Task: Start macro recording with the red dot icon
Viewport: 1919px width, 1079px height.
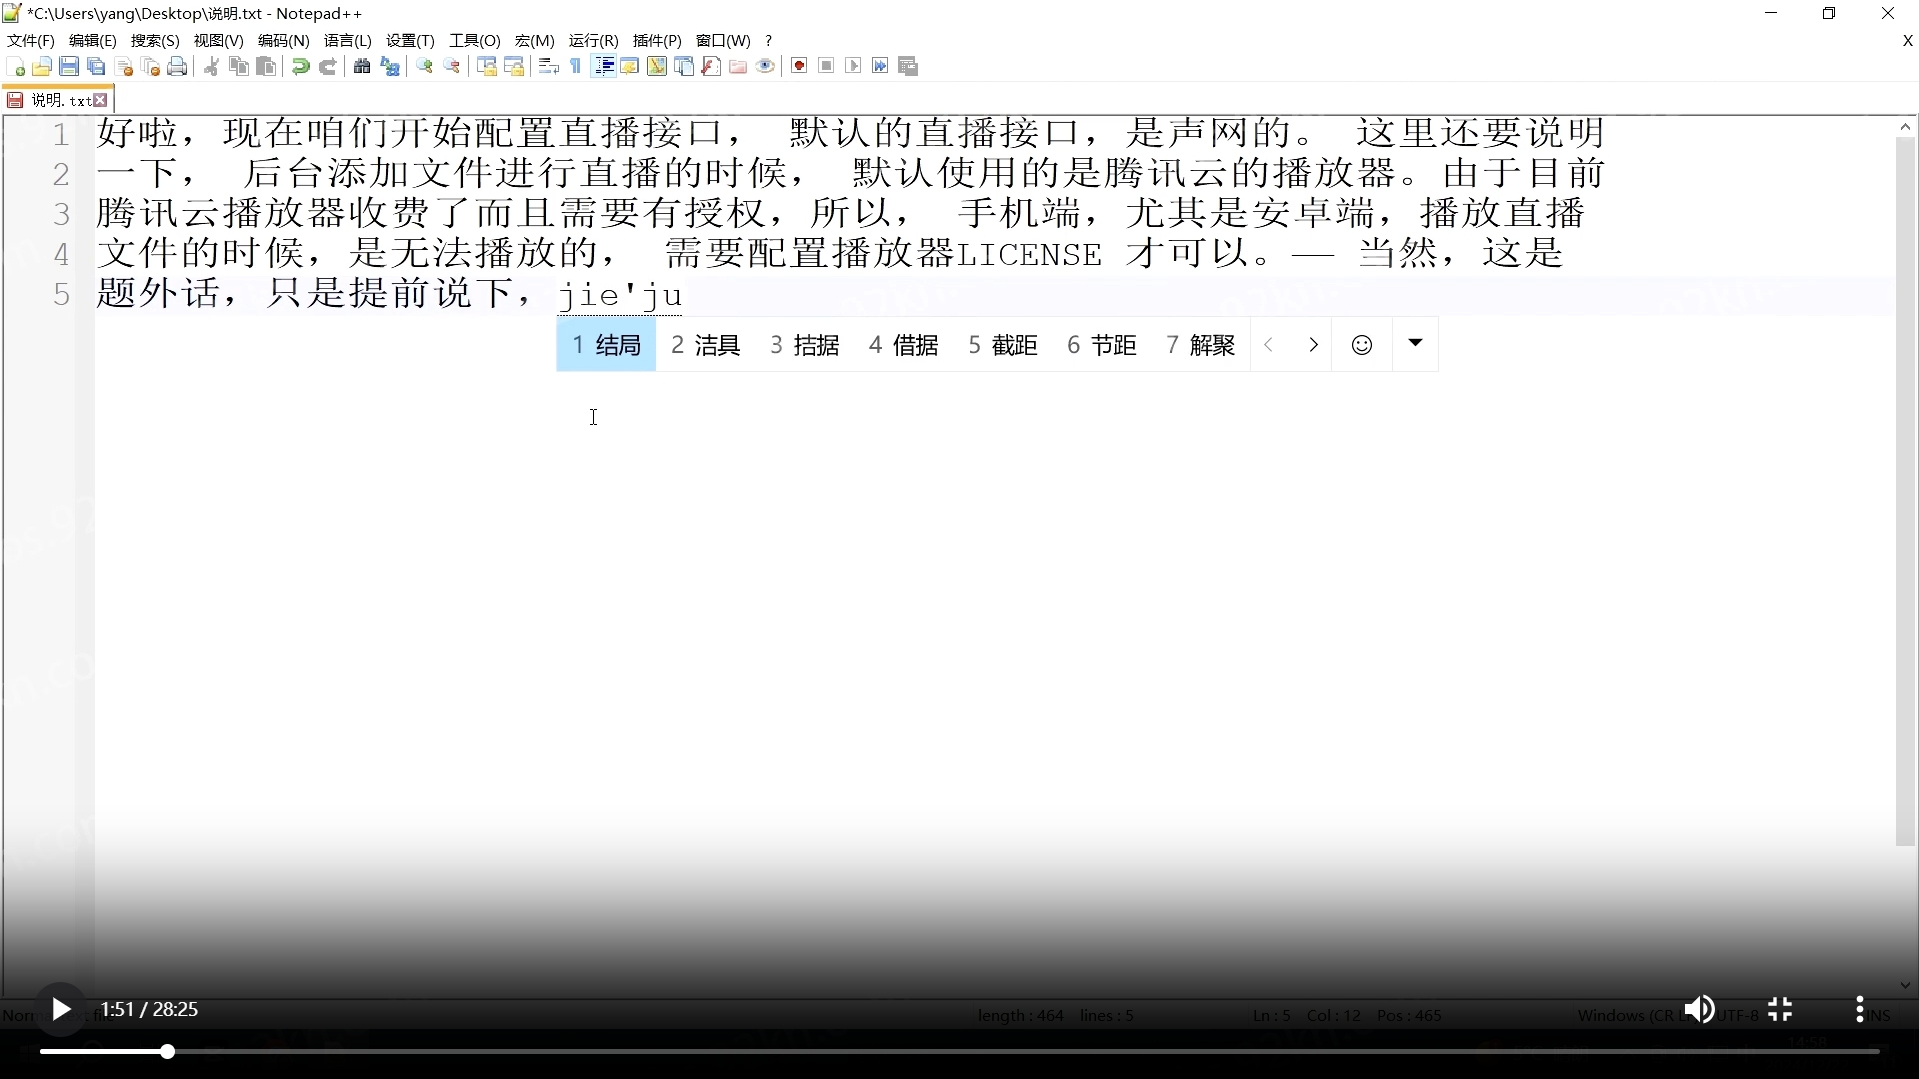Action: 799,66
